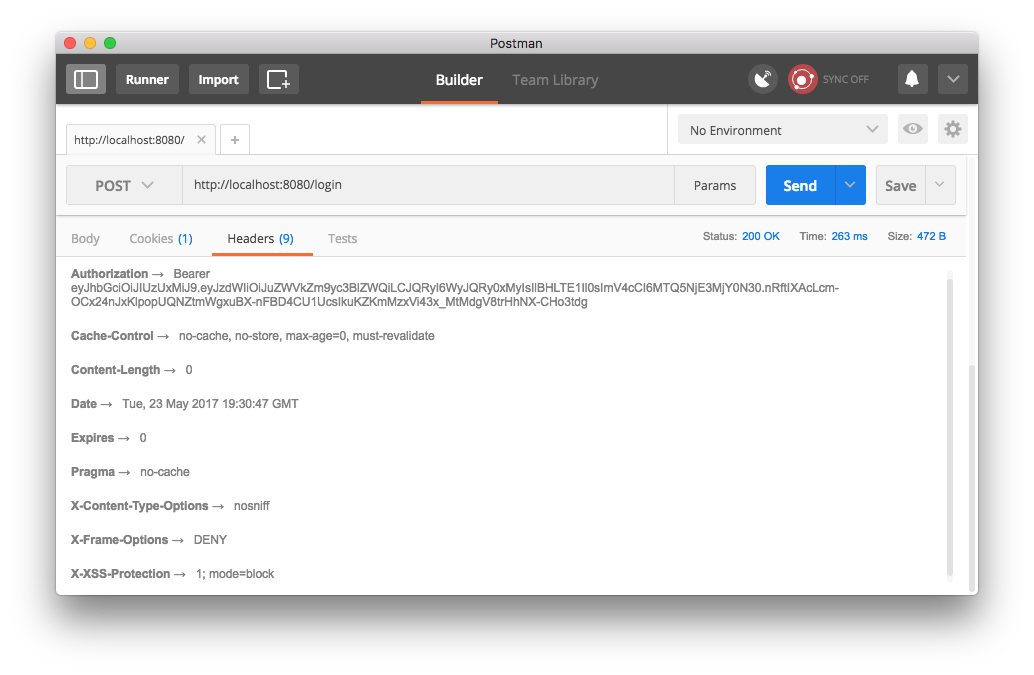Image resolution: width=1034 pixels, height=675 pixels.
Task: Open the notifications bell
Action: 912,79
